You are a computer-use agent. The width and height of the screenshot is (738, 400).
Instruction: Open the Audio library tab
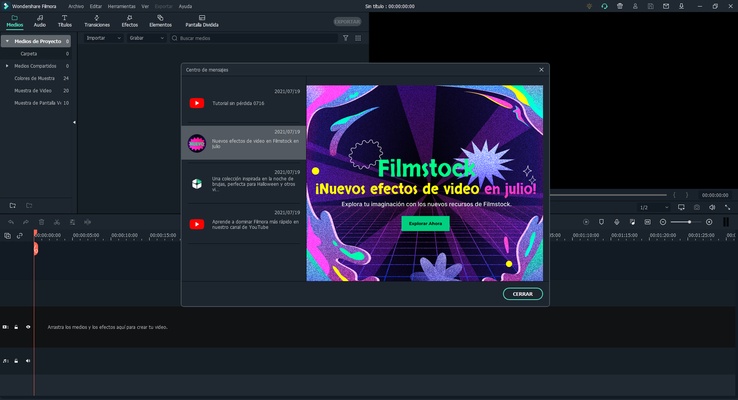coord(40,21)
